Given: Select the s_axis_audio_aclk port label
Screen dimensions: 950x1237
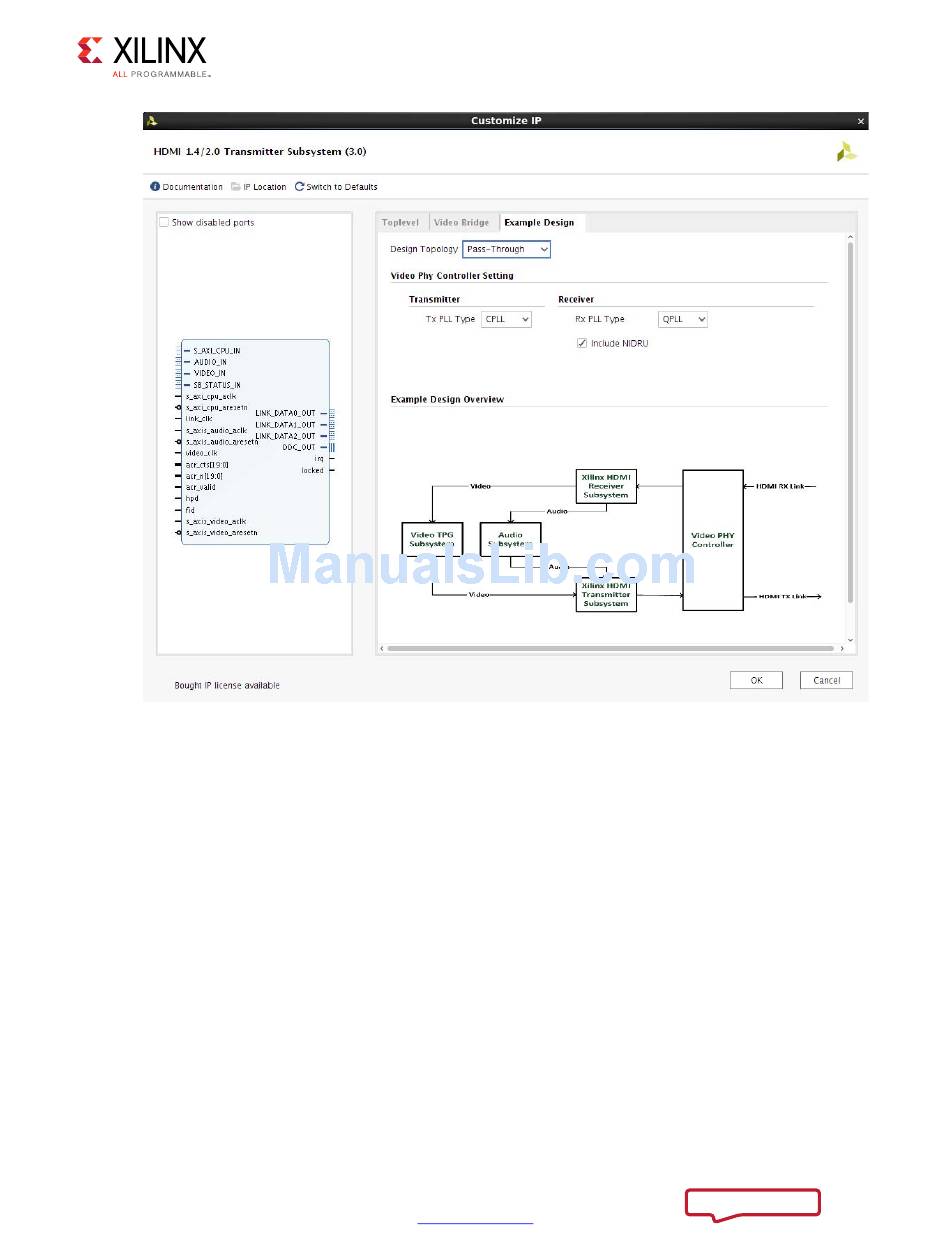Looking at the screenshot, I should point(216,430).
